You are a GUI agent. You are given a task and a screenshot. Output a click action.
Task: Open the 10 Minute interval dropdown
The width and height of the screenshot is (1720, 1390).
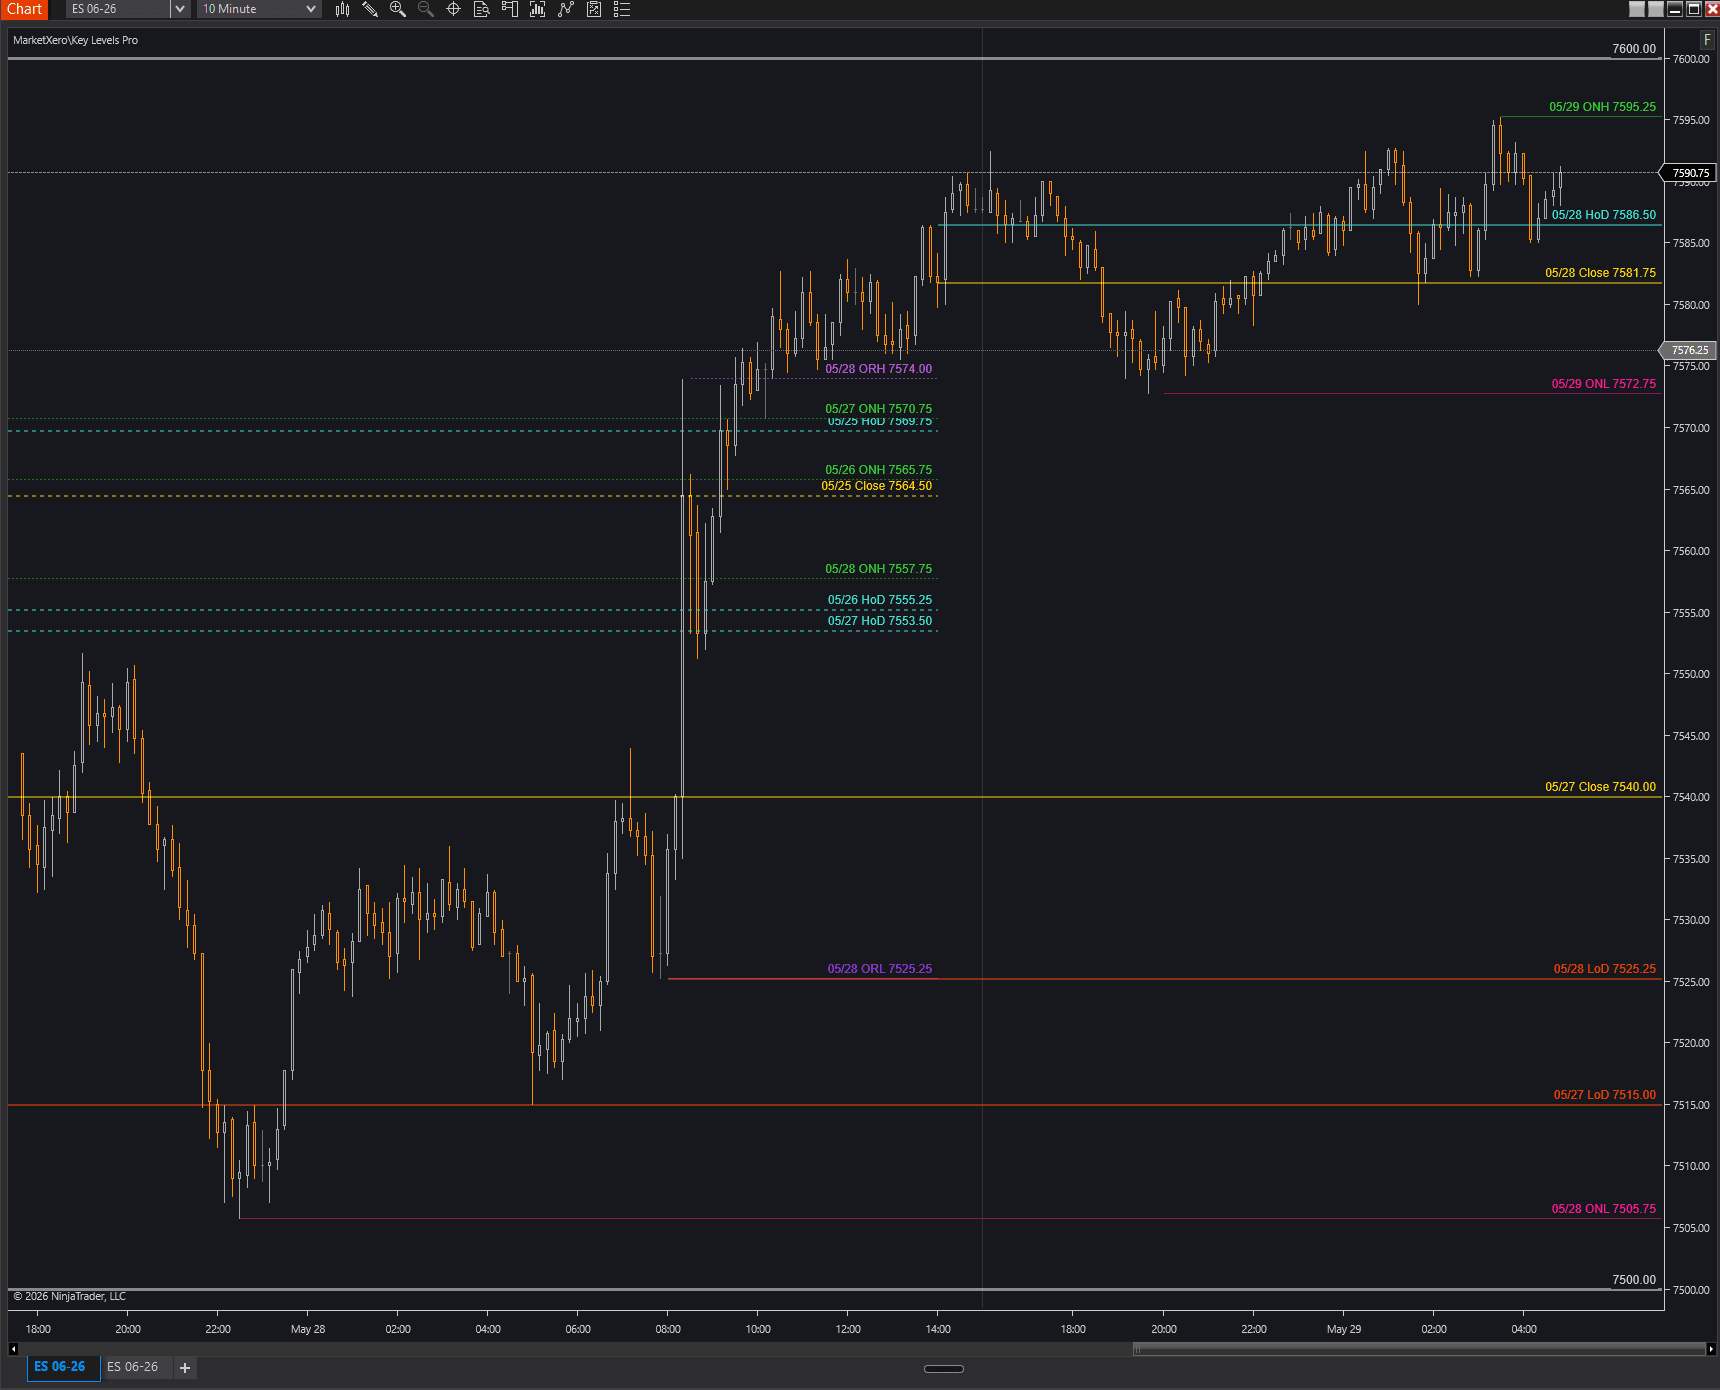(259, 9)
